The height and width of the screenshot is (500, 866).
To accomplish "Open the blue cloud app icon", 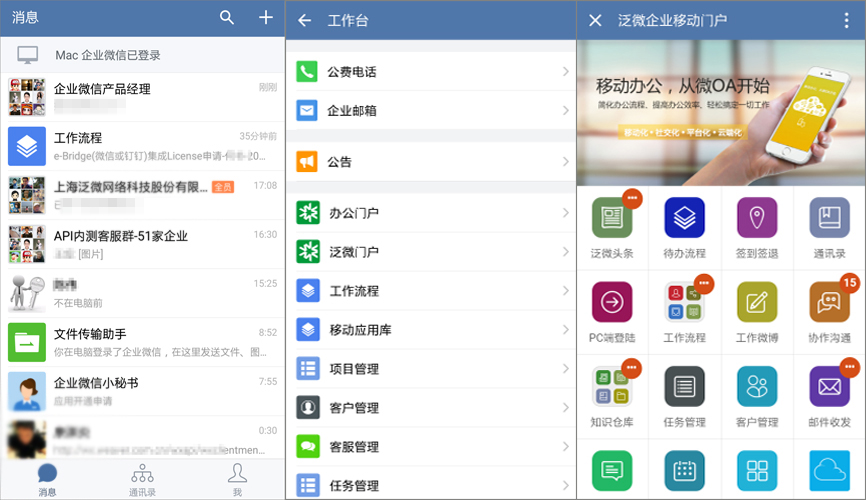I will [829, 471].
